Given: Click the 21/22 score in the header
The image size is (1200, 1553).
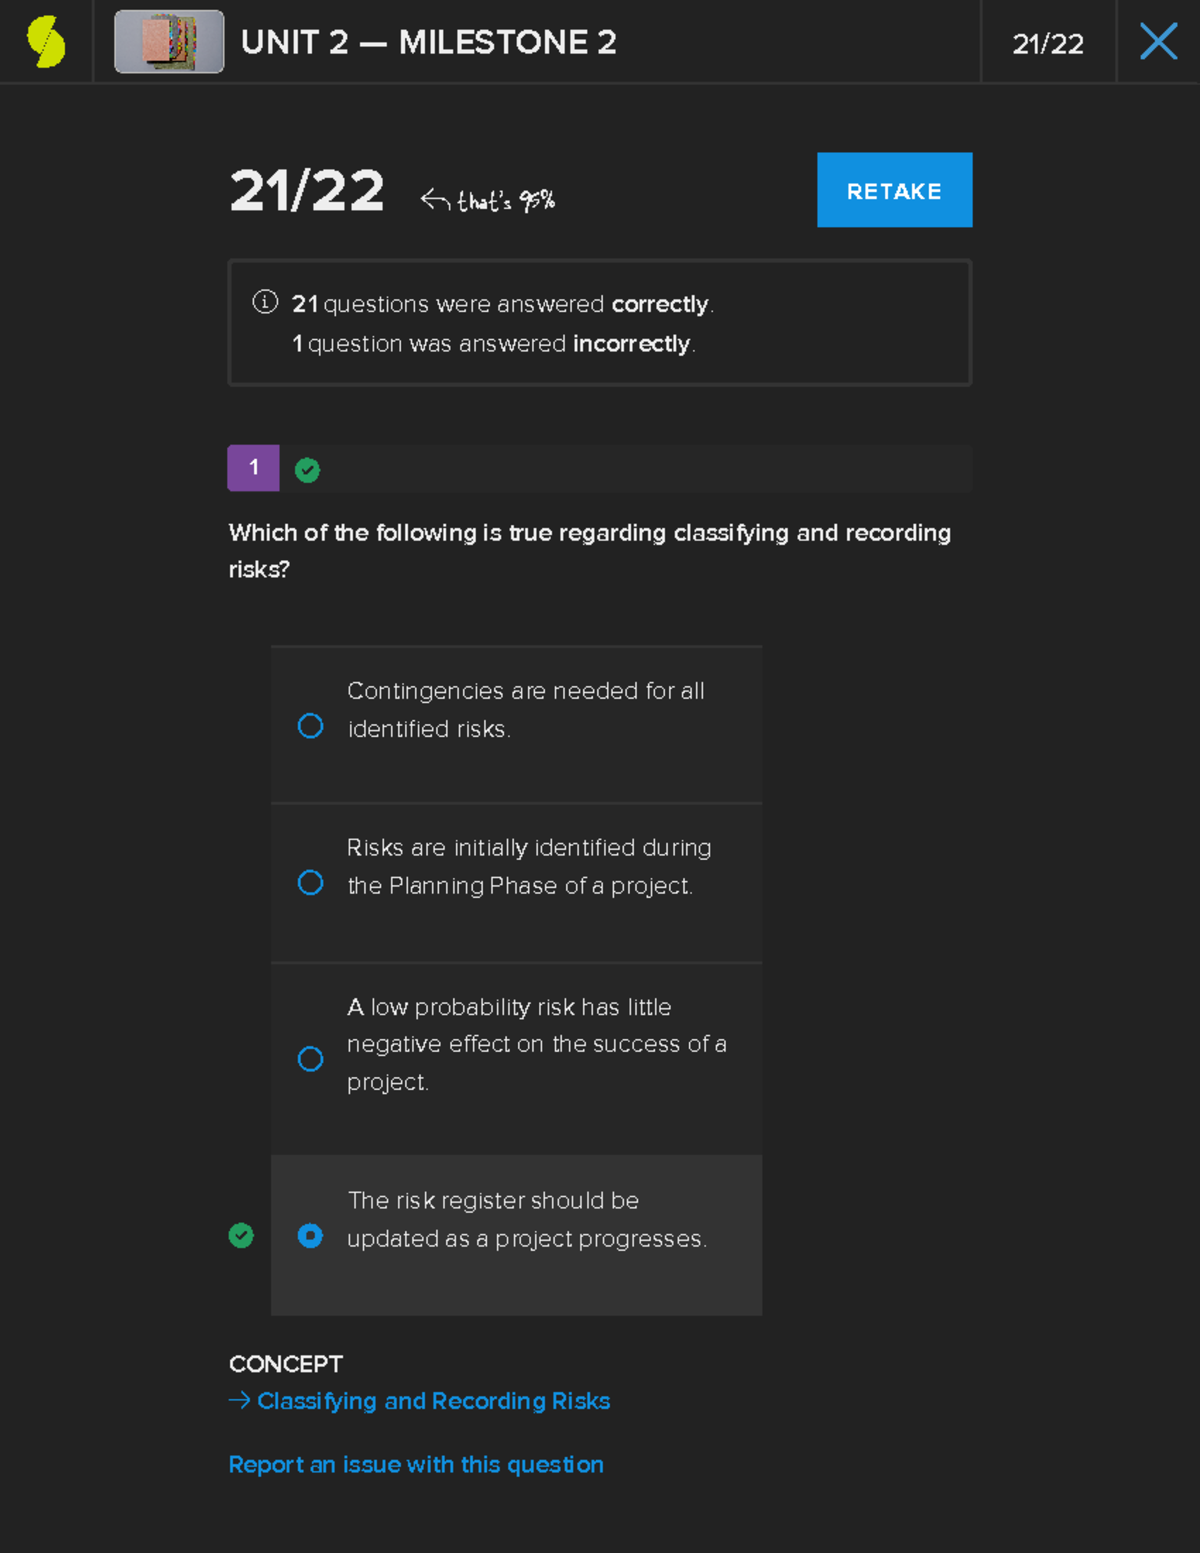Looking at the screenshot, I should [1048, 43].
